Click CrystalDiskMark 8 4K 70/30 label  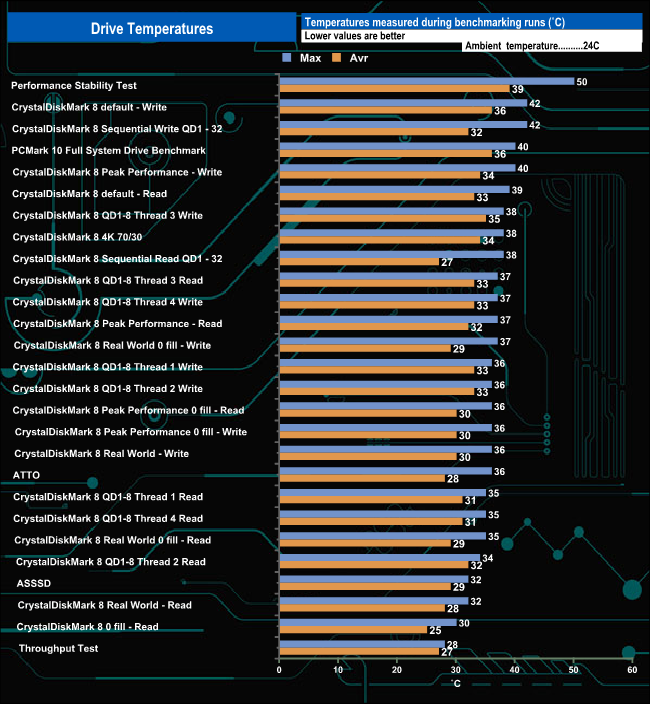click(x=77, y=237)
